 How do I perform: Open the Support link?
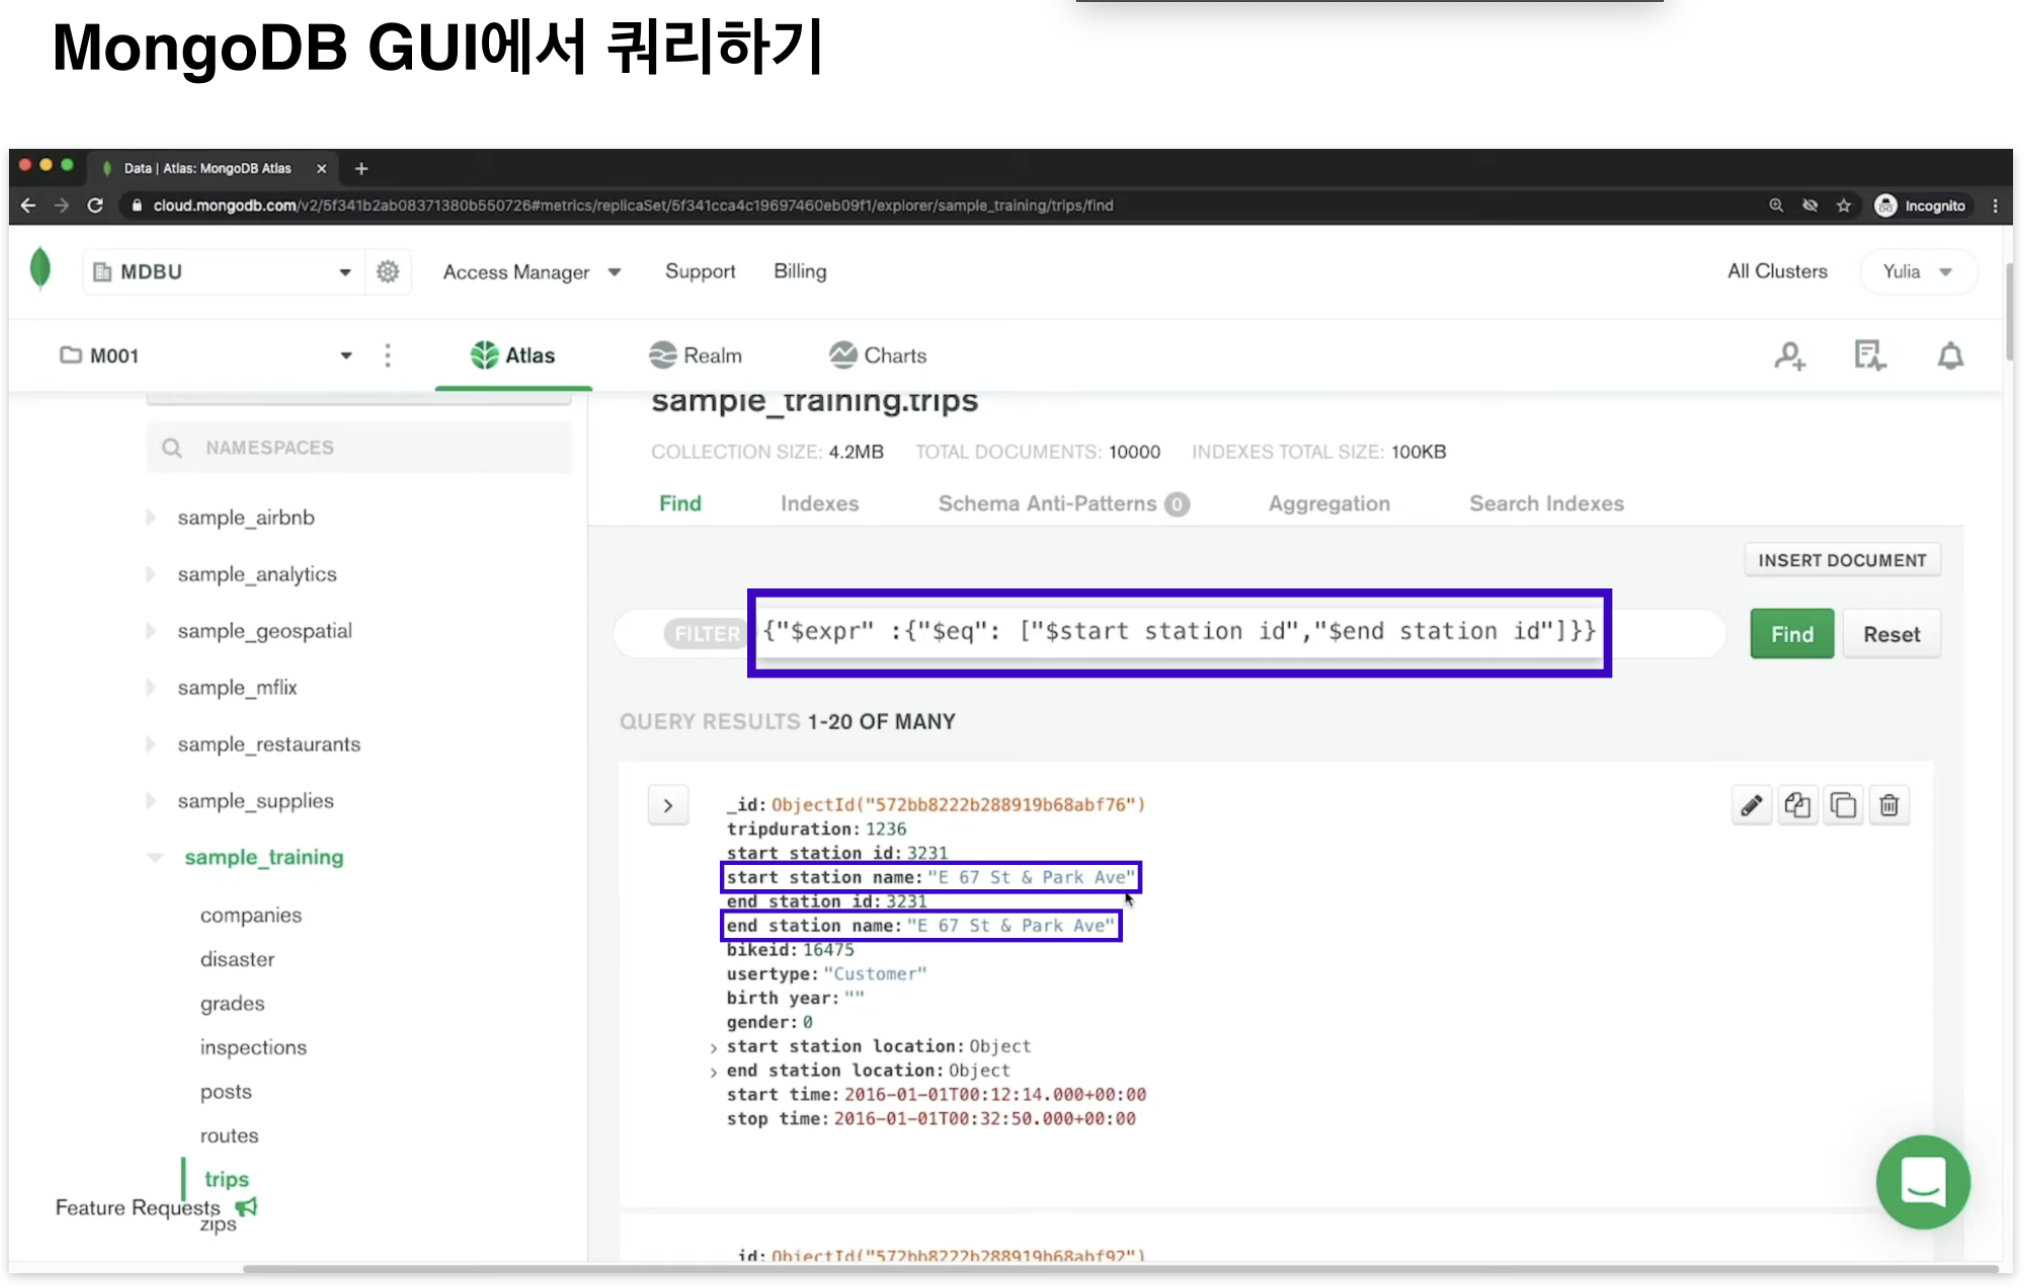(700, 272)
